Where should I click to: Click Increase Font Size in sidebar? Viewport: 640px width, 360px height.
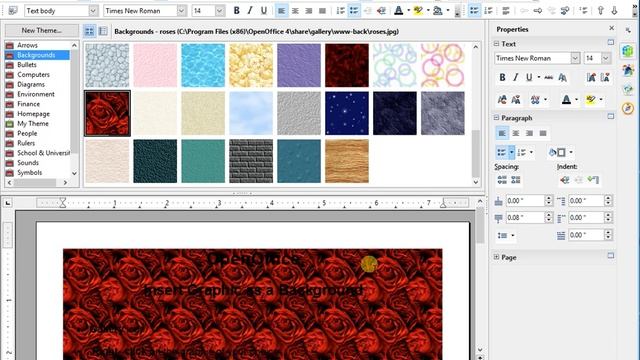[591, 77]
